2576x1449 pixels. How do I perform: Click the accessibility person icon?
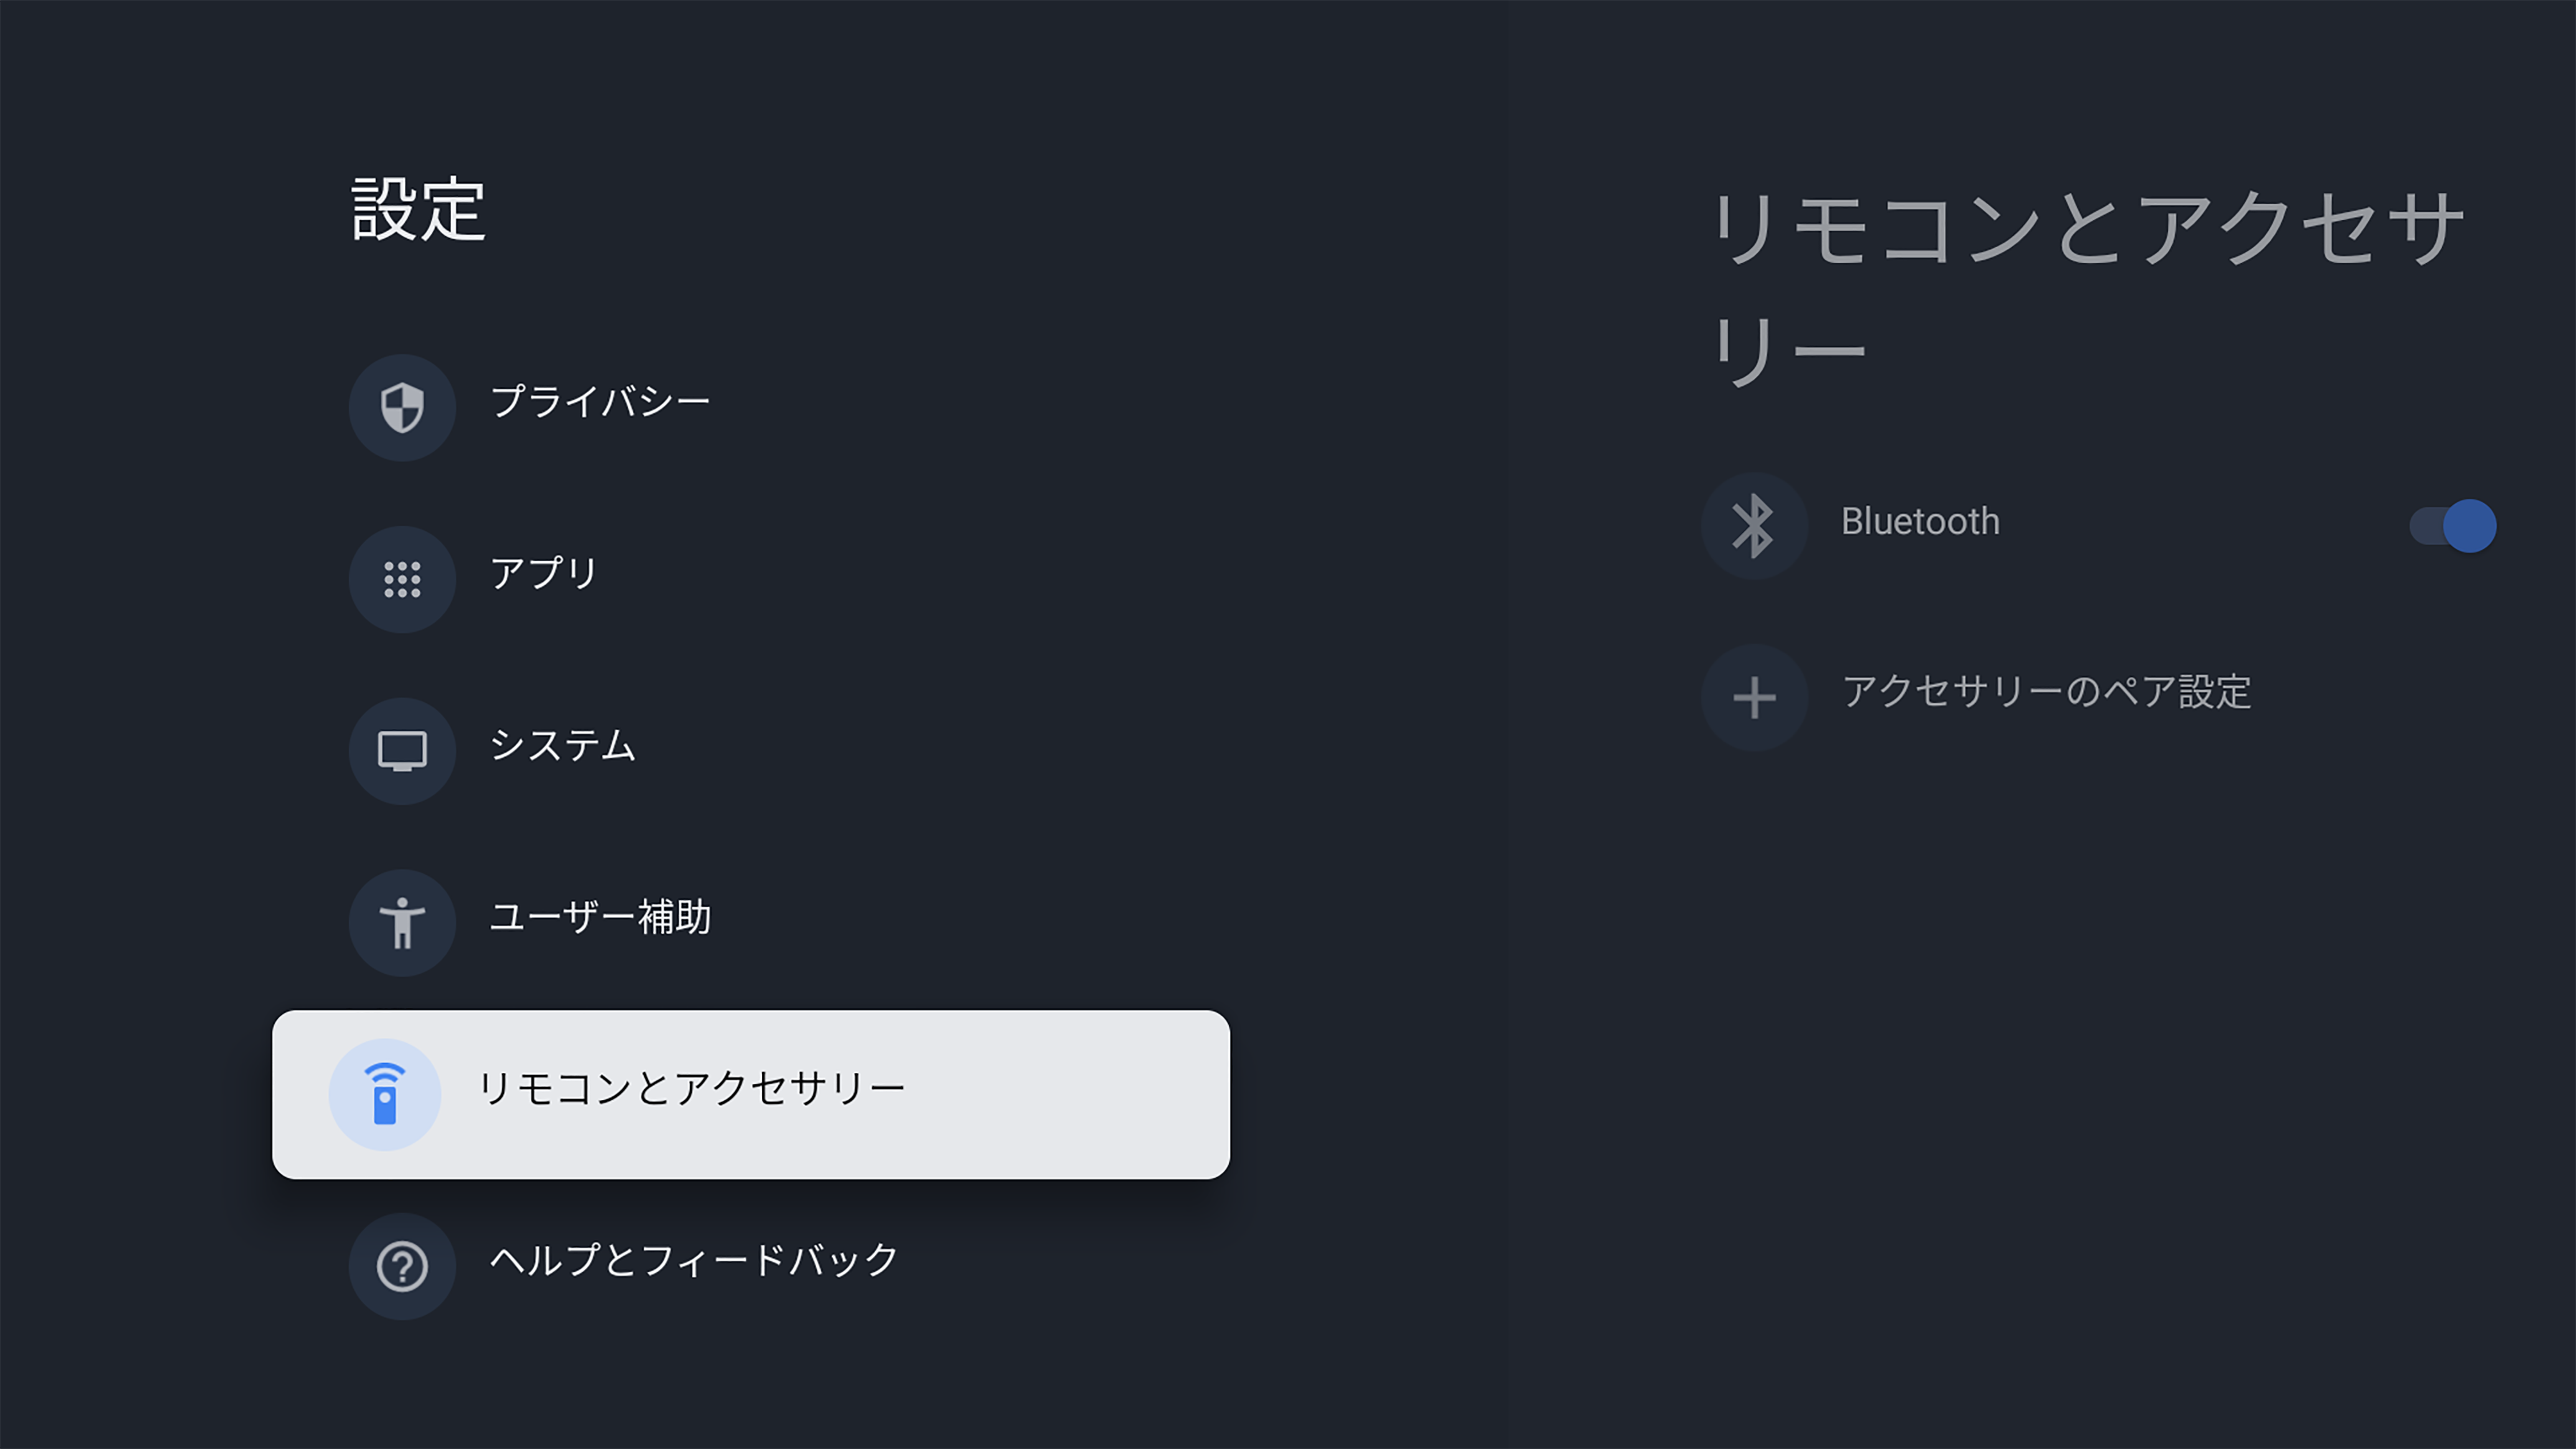[x=402, y=922]
